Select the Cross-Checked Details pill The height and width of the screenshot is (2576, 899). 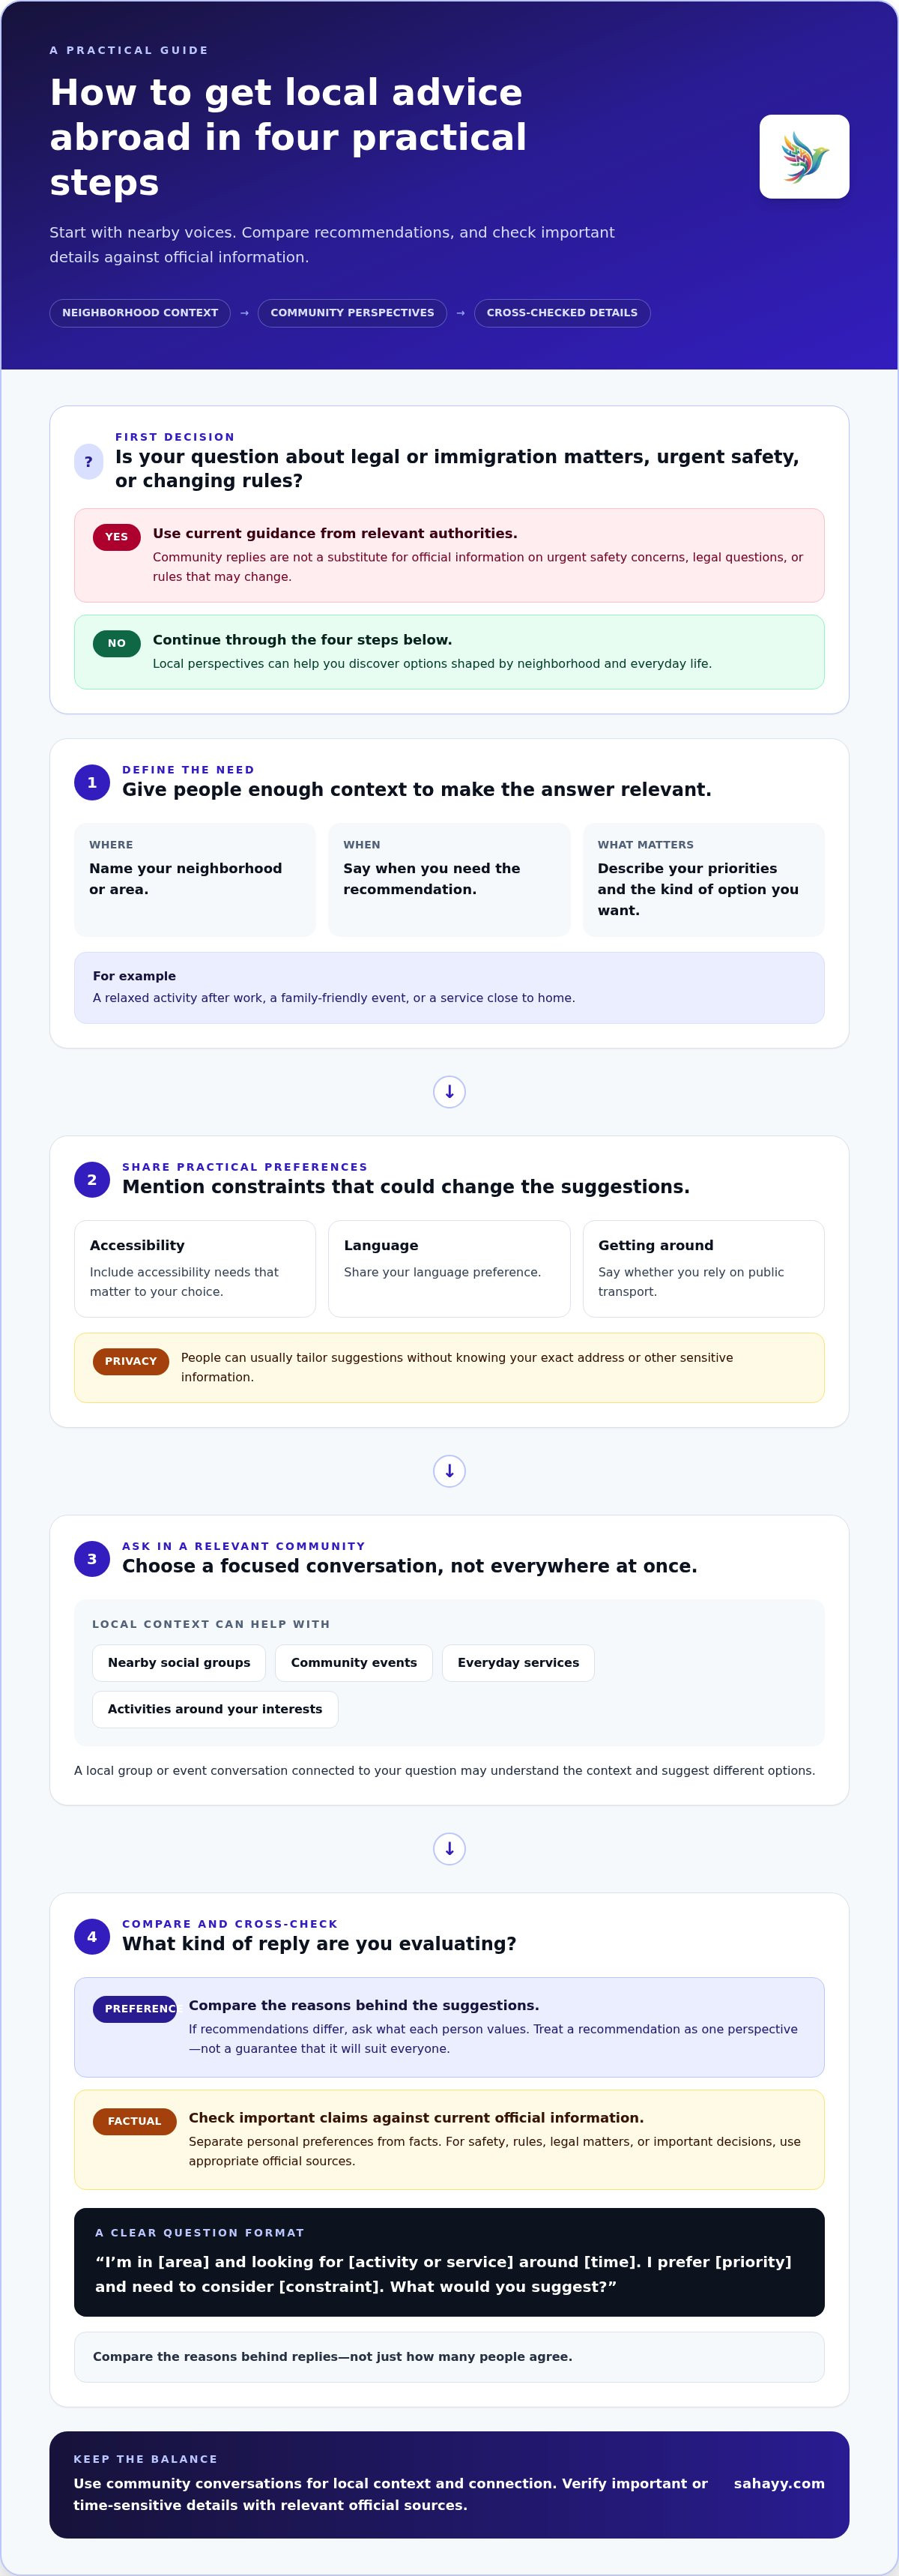coord(562,313)
